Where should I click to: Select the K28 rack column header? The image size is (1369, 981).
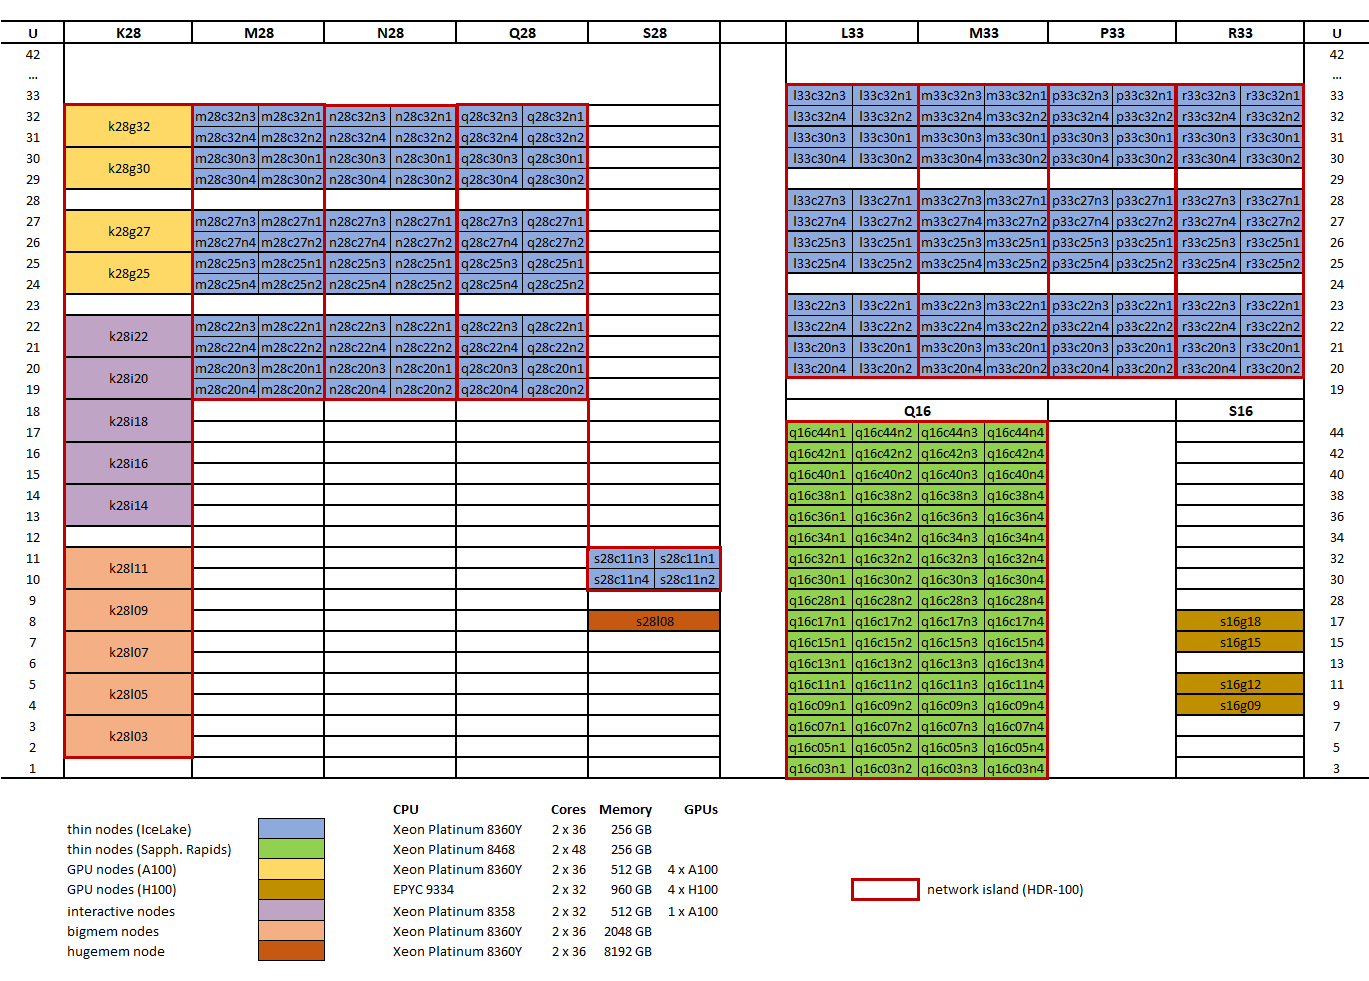(x=129, y=33)
